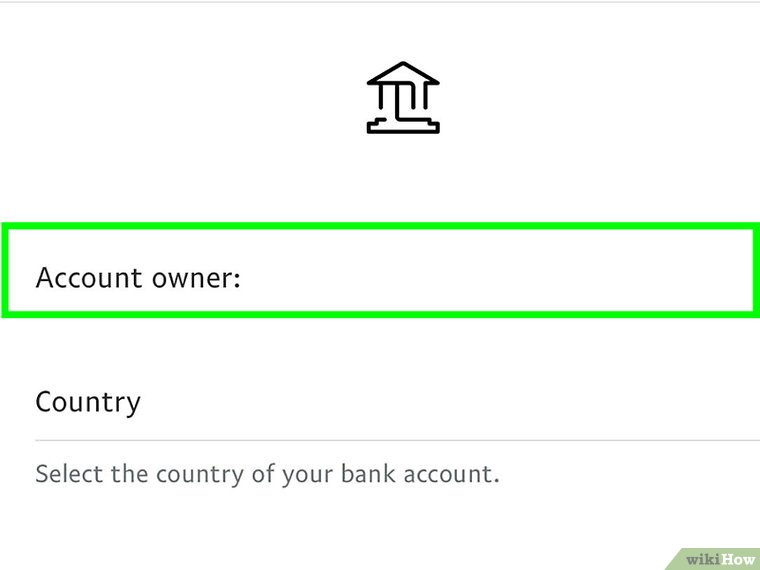The width and height of the screenshot is (760, 570).
Task: Click the green "wiki" part of the watermark
Action: [x=703, y=558]
